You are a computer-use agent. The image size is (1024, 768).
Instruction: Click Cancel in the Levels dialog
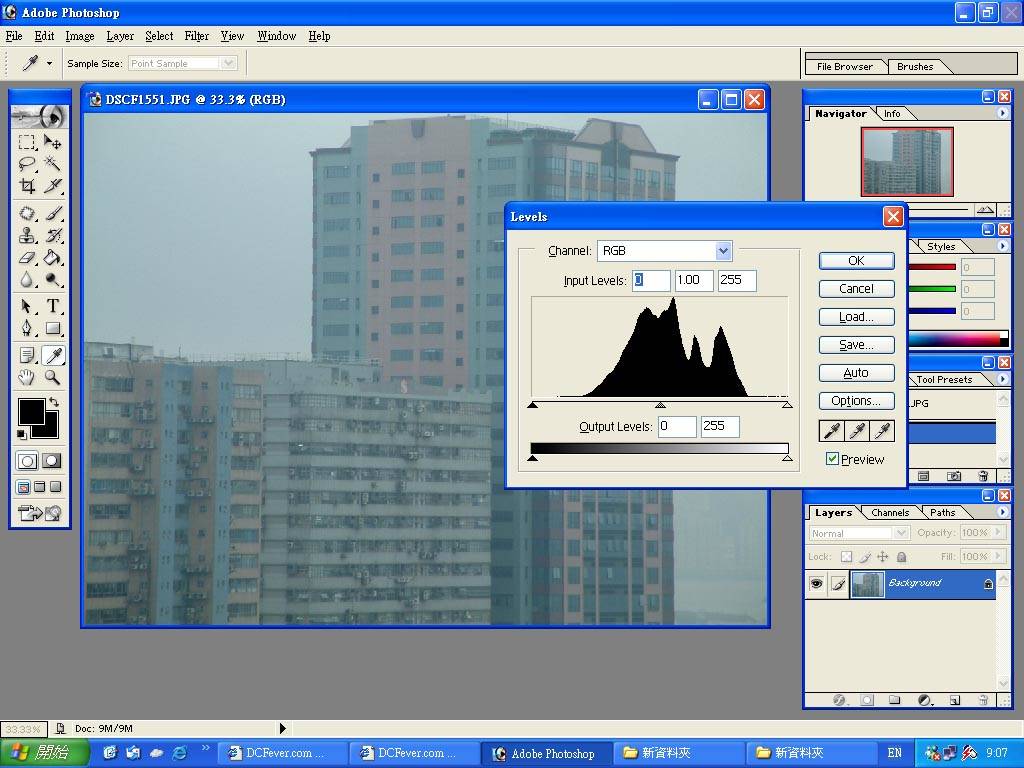(x=856, y=289)
